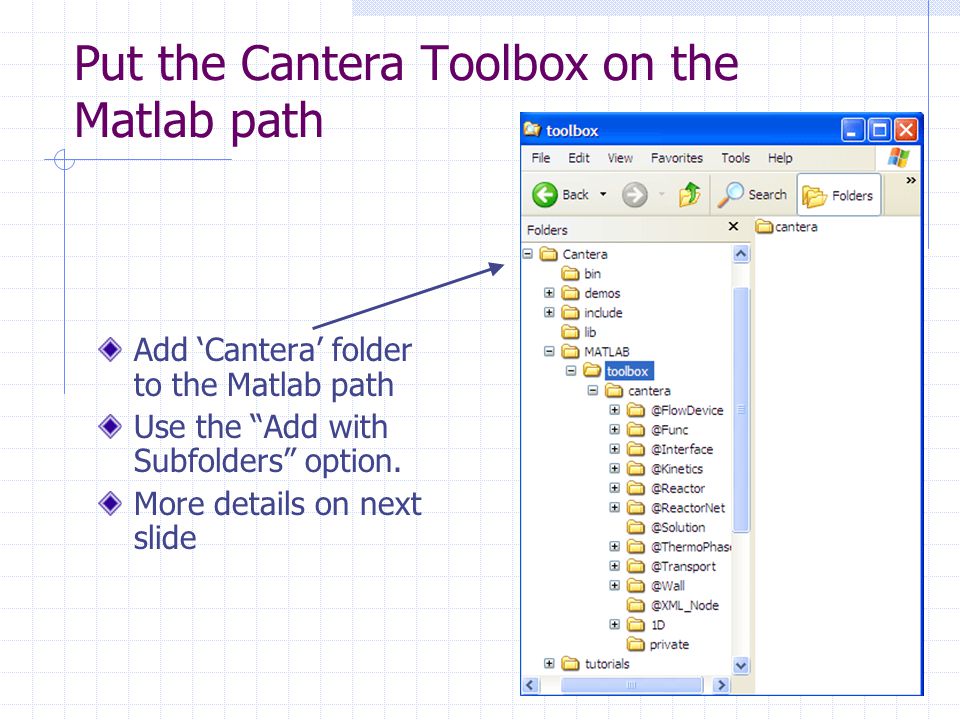This screenshot has height=720, width=960.
Task: Open the Favorites menu
Action: click(677, 158)
